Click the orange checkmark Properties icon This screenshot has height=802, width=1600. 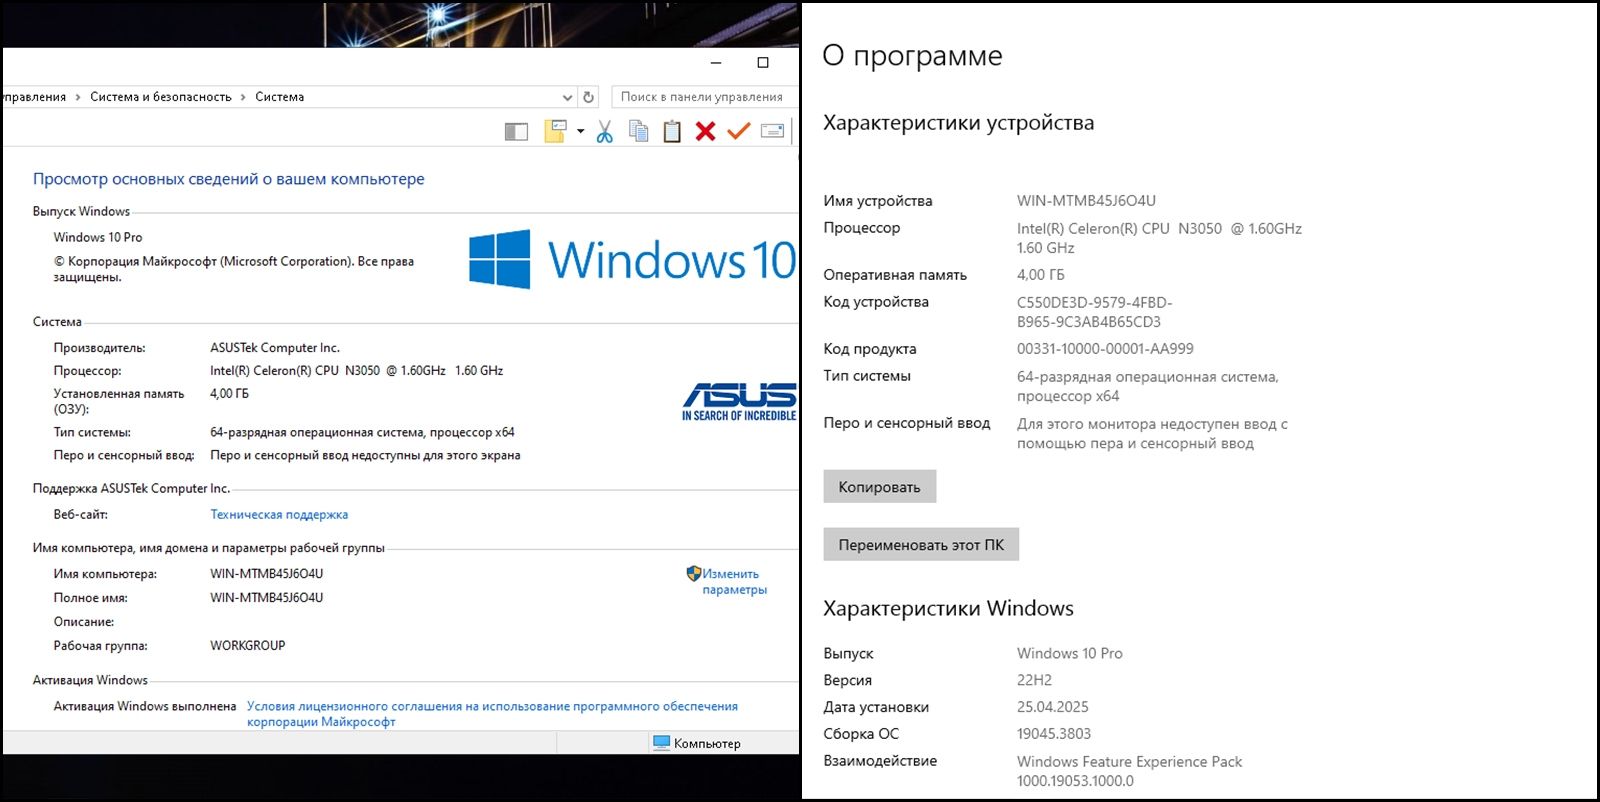pyautogui.click(x=739, y=131)
